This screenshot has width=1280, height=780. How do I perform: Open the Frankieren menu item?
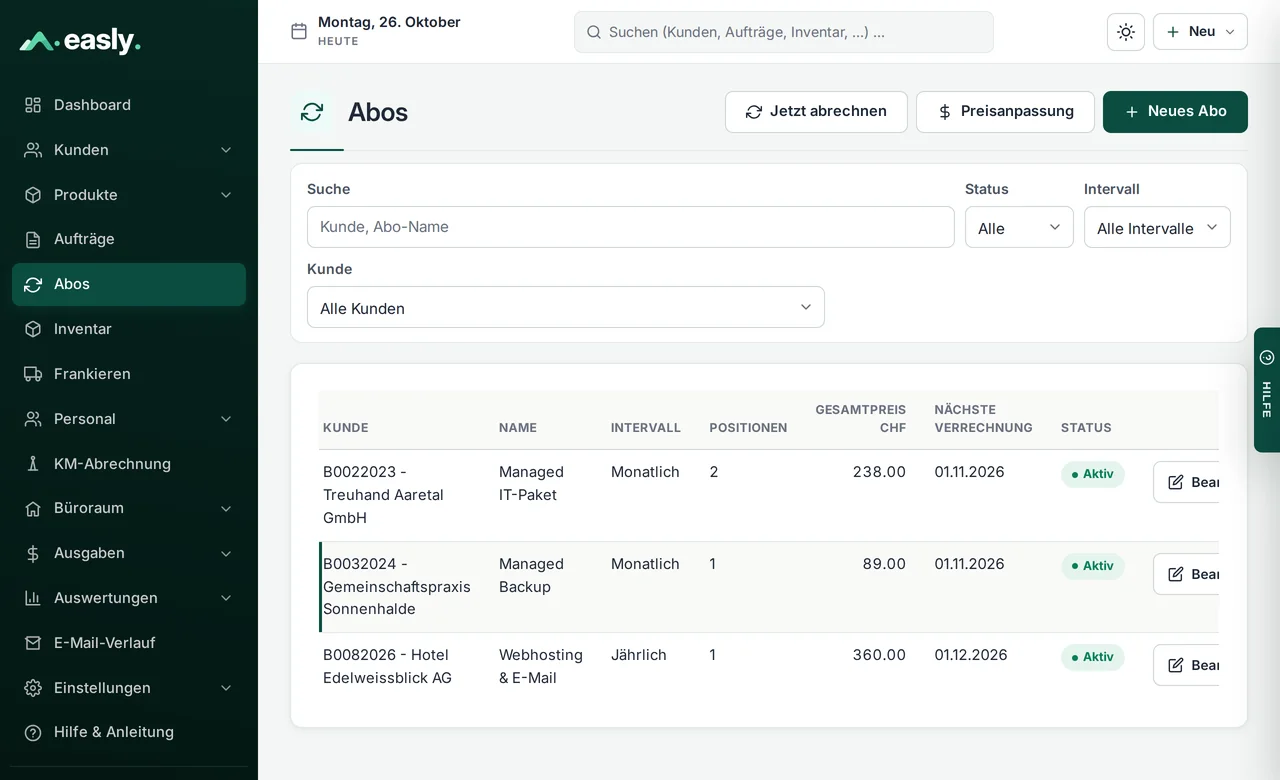pos(129,374)
